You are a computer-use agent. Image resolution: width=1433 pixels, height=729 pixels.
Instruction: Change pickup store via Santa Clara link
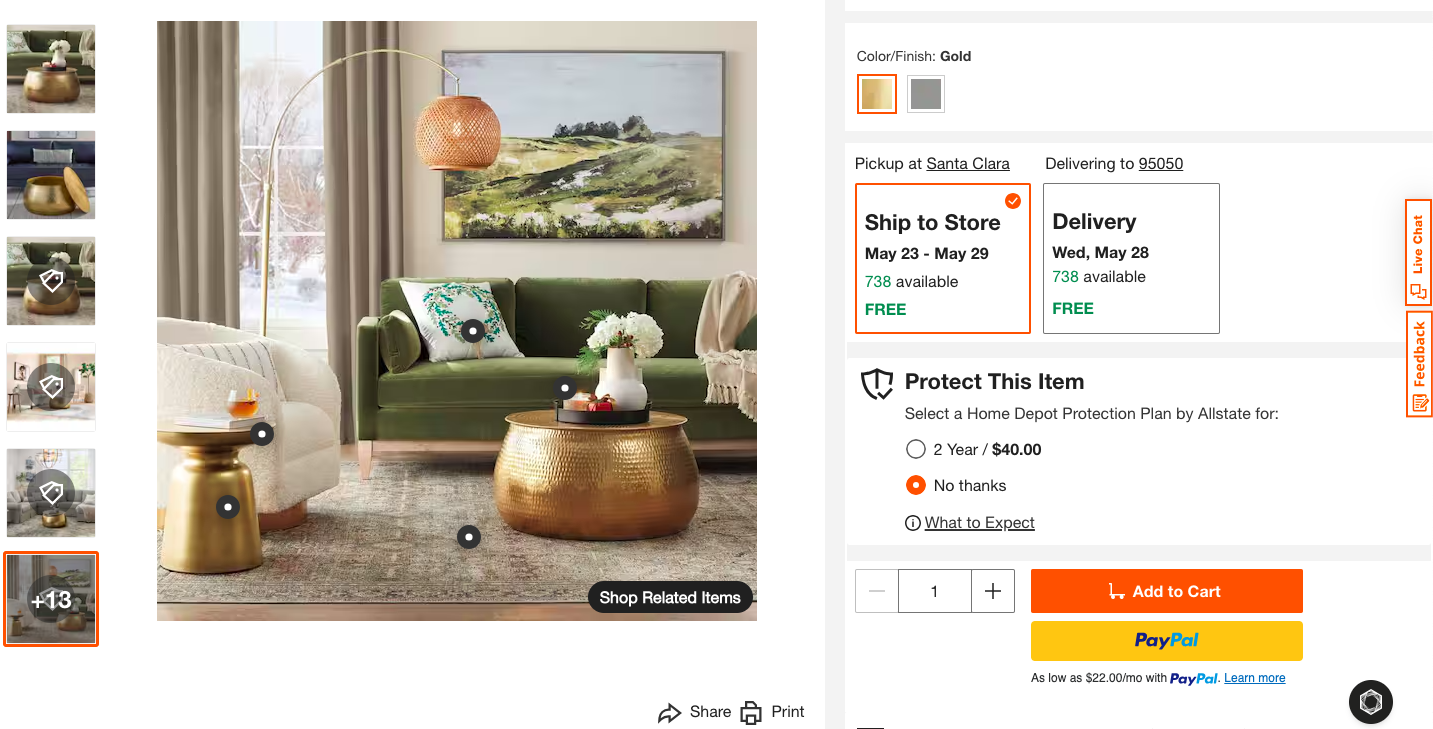point(967,164)
